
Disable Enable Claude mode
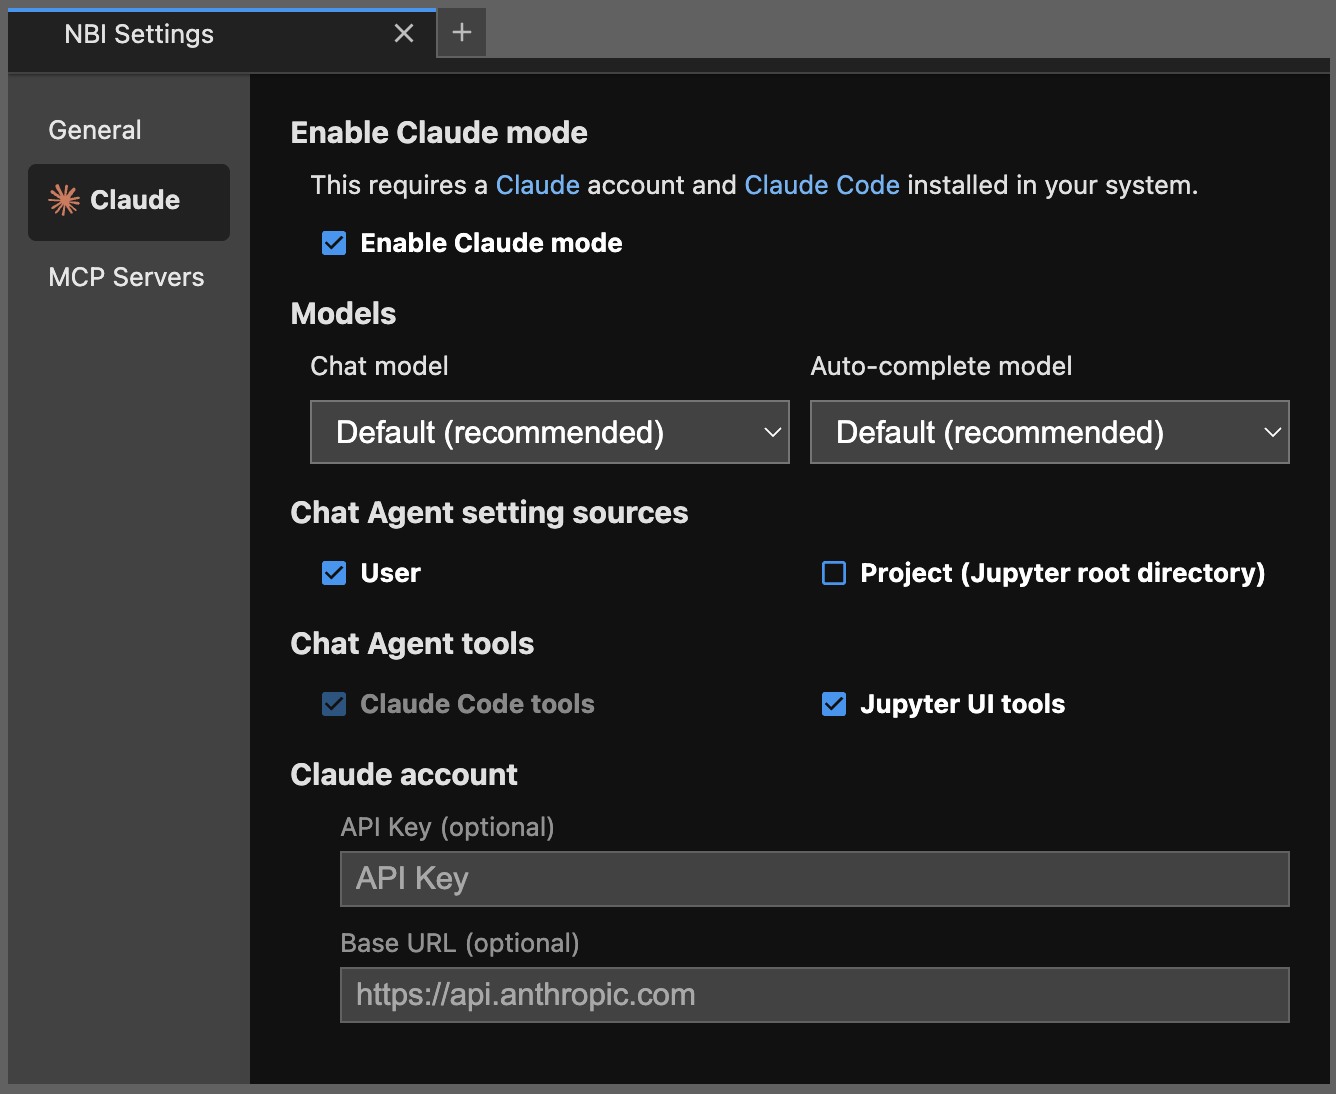click(333, 242)
